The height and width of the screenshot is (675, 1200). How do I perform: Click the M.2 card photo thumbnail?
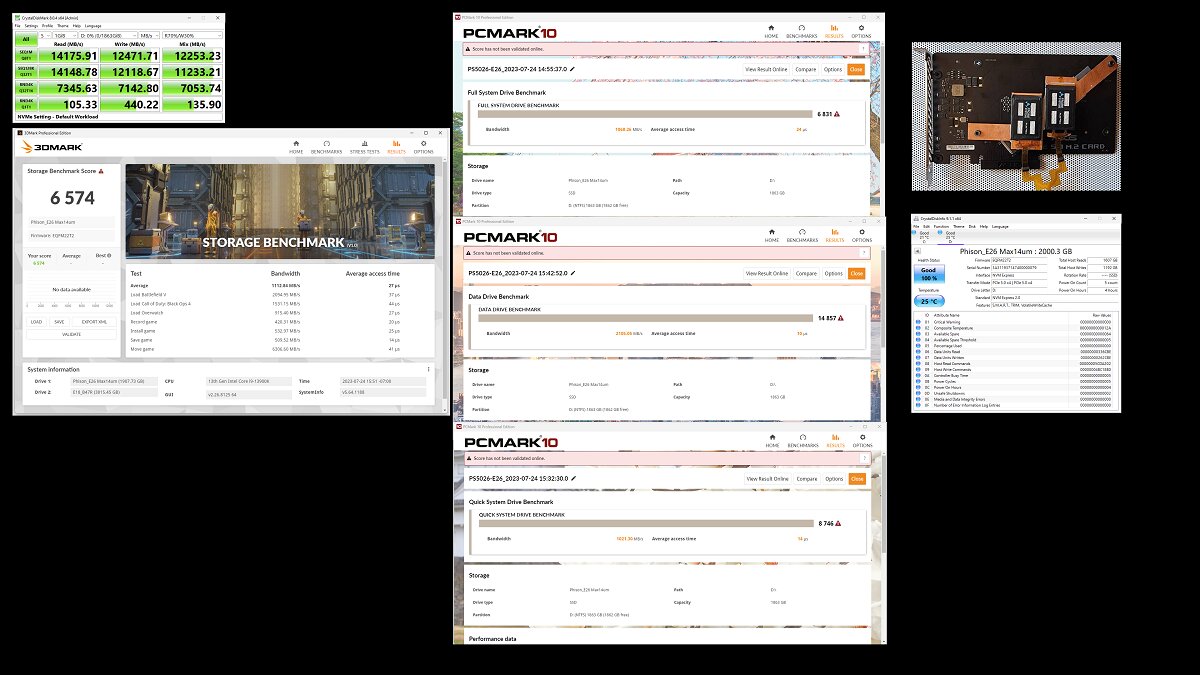tap(1016, 117)
